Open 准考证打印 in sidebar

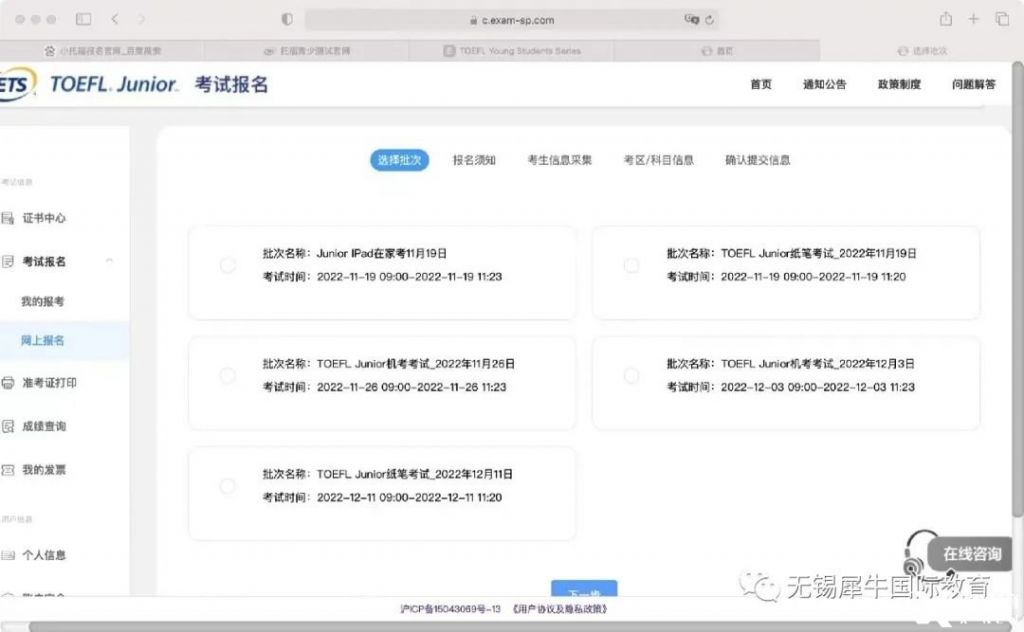tap(49, 383)
